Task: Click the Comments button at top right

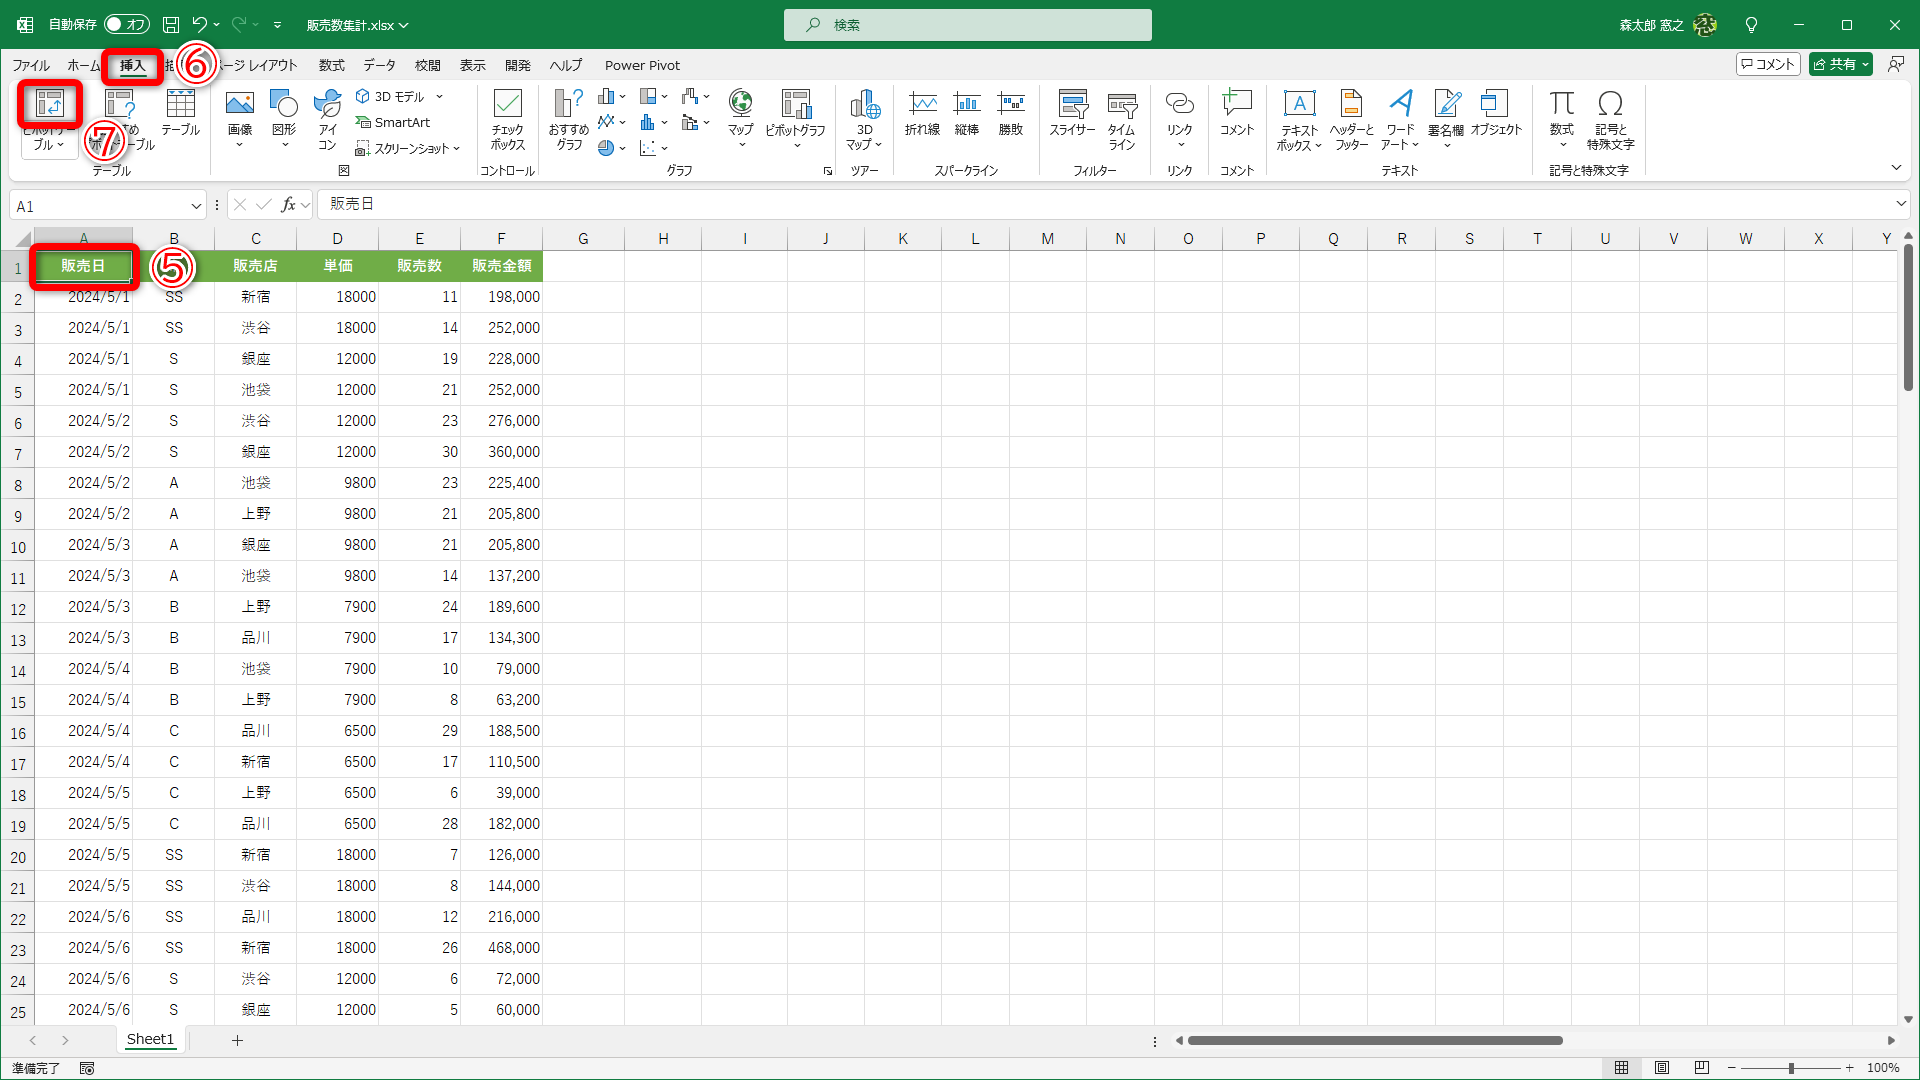Action: [1768, 64]
